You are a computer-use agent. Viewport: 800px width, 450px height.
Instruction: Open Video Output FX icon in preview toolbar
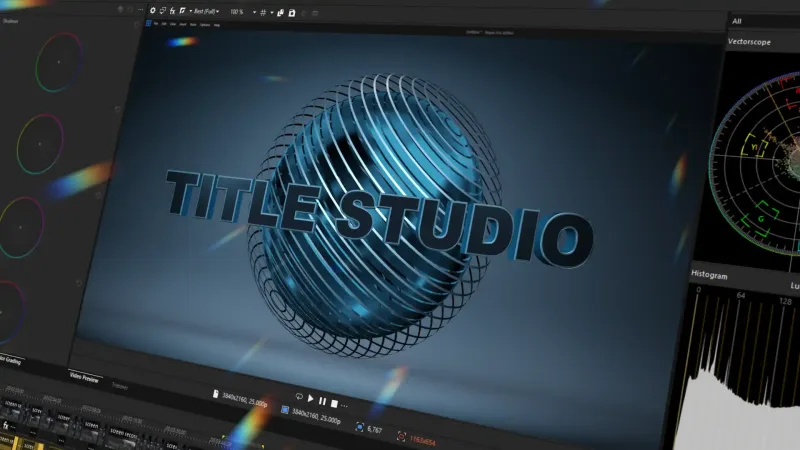pos(172,11)
